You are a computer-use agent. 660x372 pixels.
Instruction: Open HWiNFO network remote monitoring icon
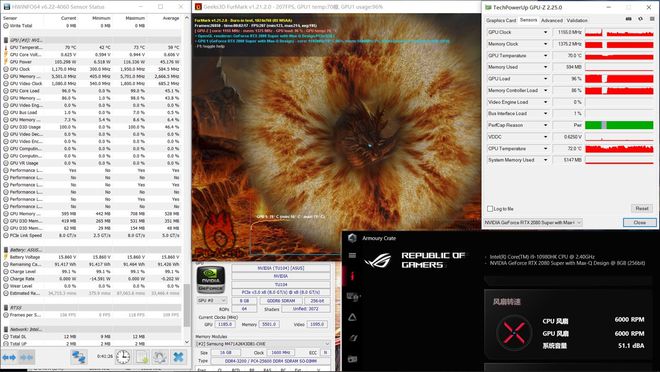tap(79, 357)
